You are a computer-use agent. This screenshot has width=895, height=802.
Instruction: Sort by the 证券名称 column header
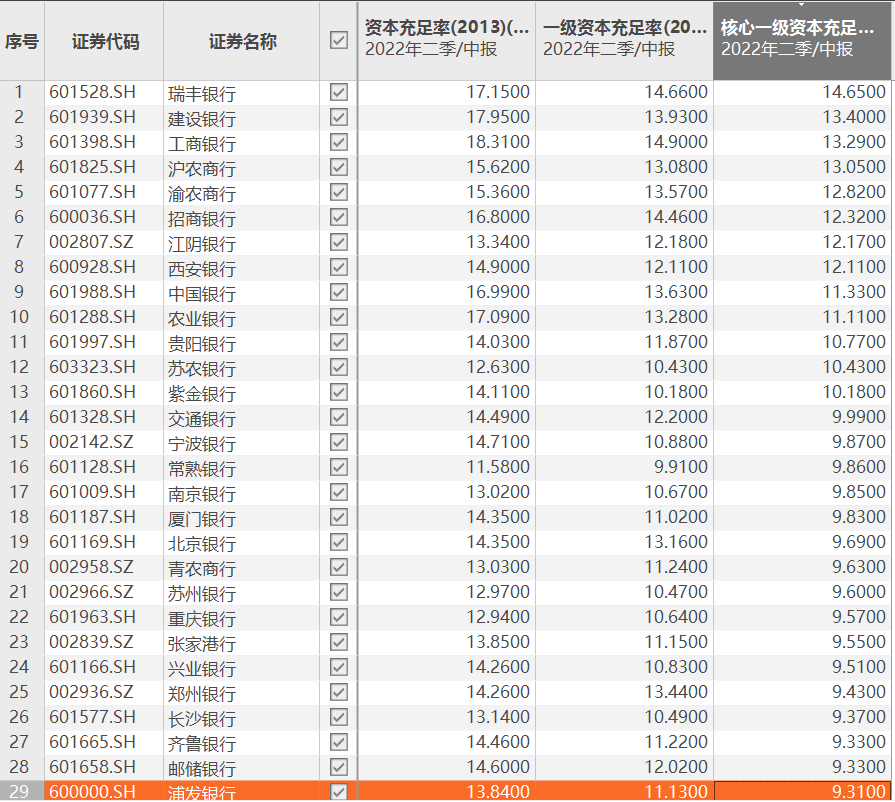[x=242, y=41]
